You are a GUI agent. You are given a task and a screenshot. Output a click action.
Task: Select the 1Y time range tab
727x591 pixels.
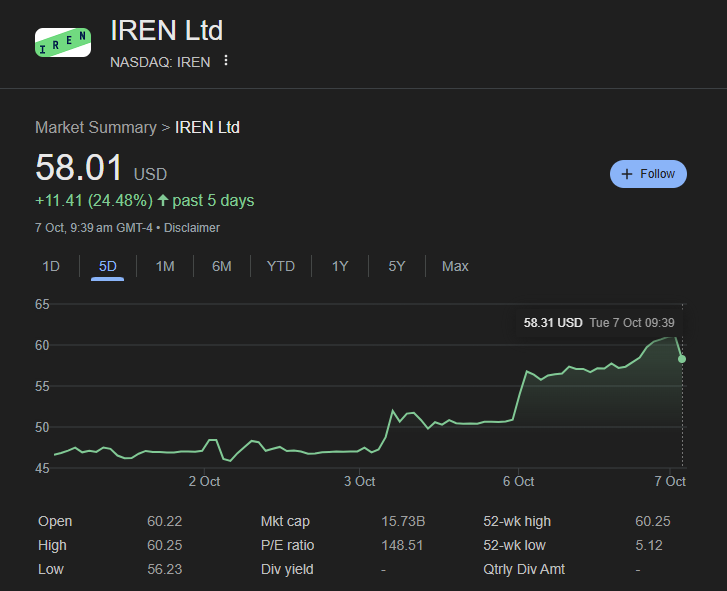tap(340, 266)
